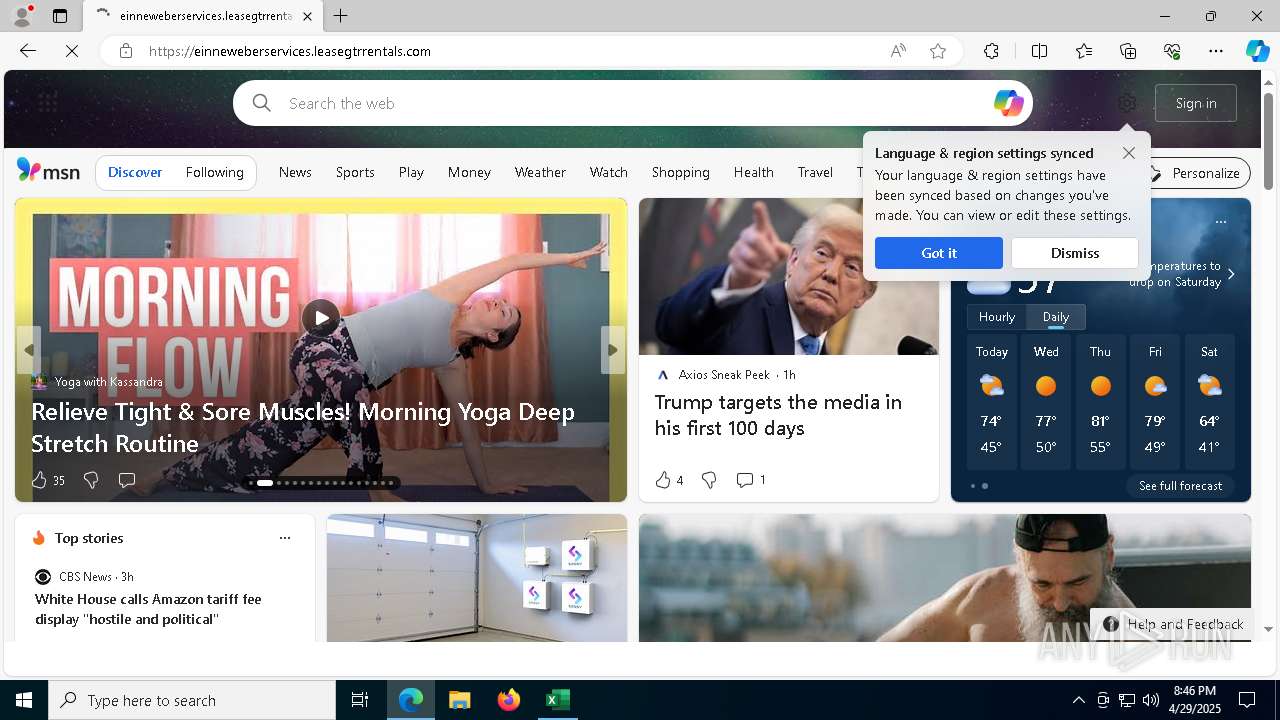1280x720 pixels.
Task: Open See full forecast link
Action: (1180, 486)
